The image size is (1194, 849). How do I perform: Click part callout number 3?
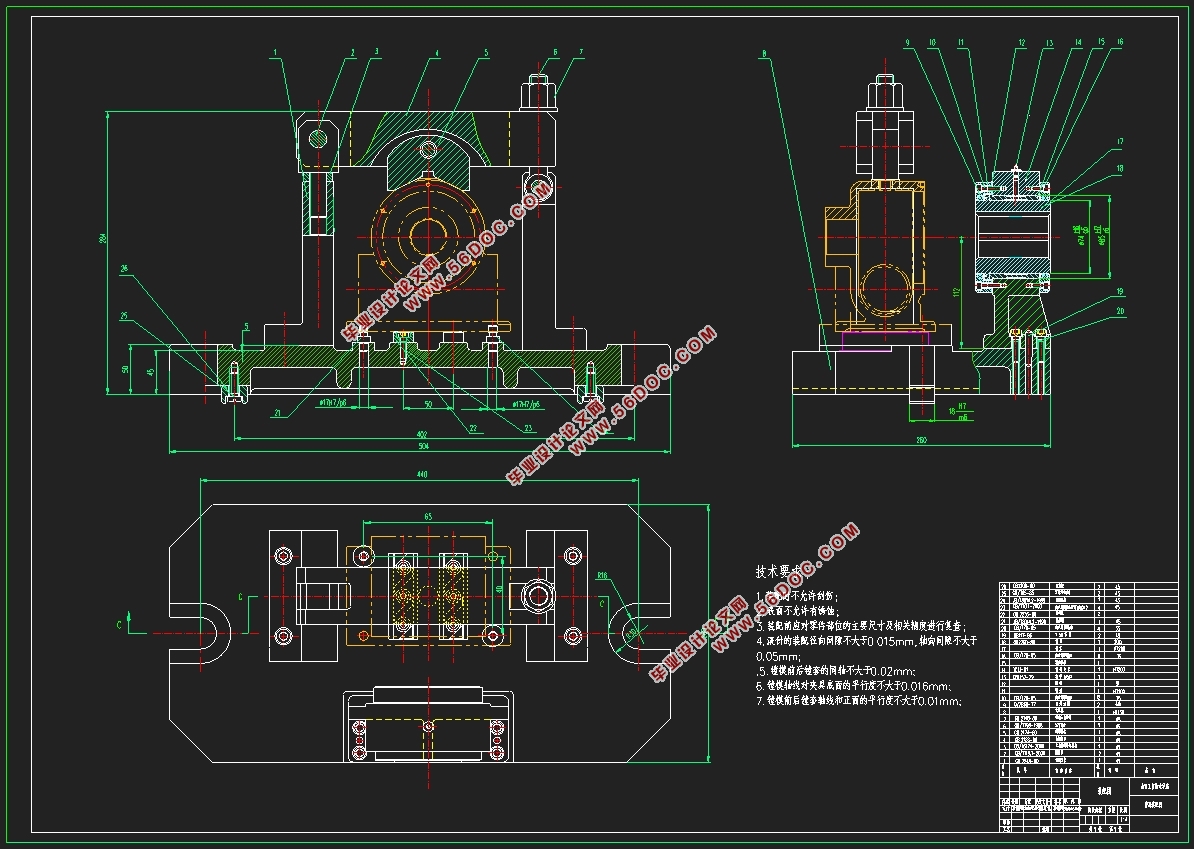click(377, 52)
